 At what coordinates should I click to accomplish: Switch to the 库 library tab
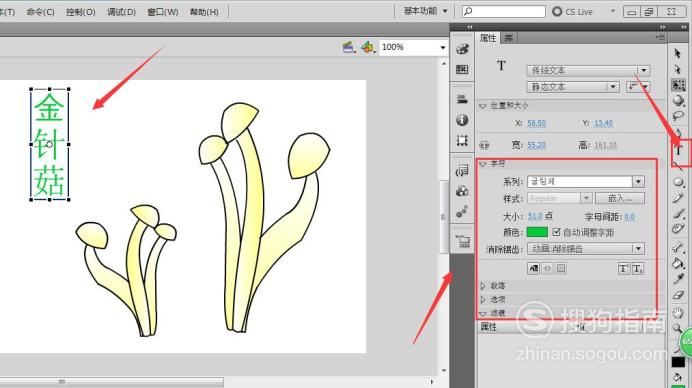point(508,38)
